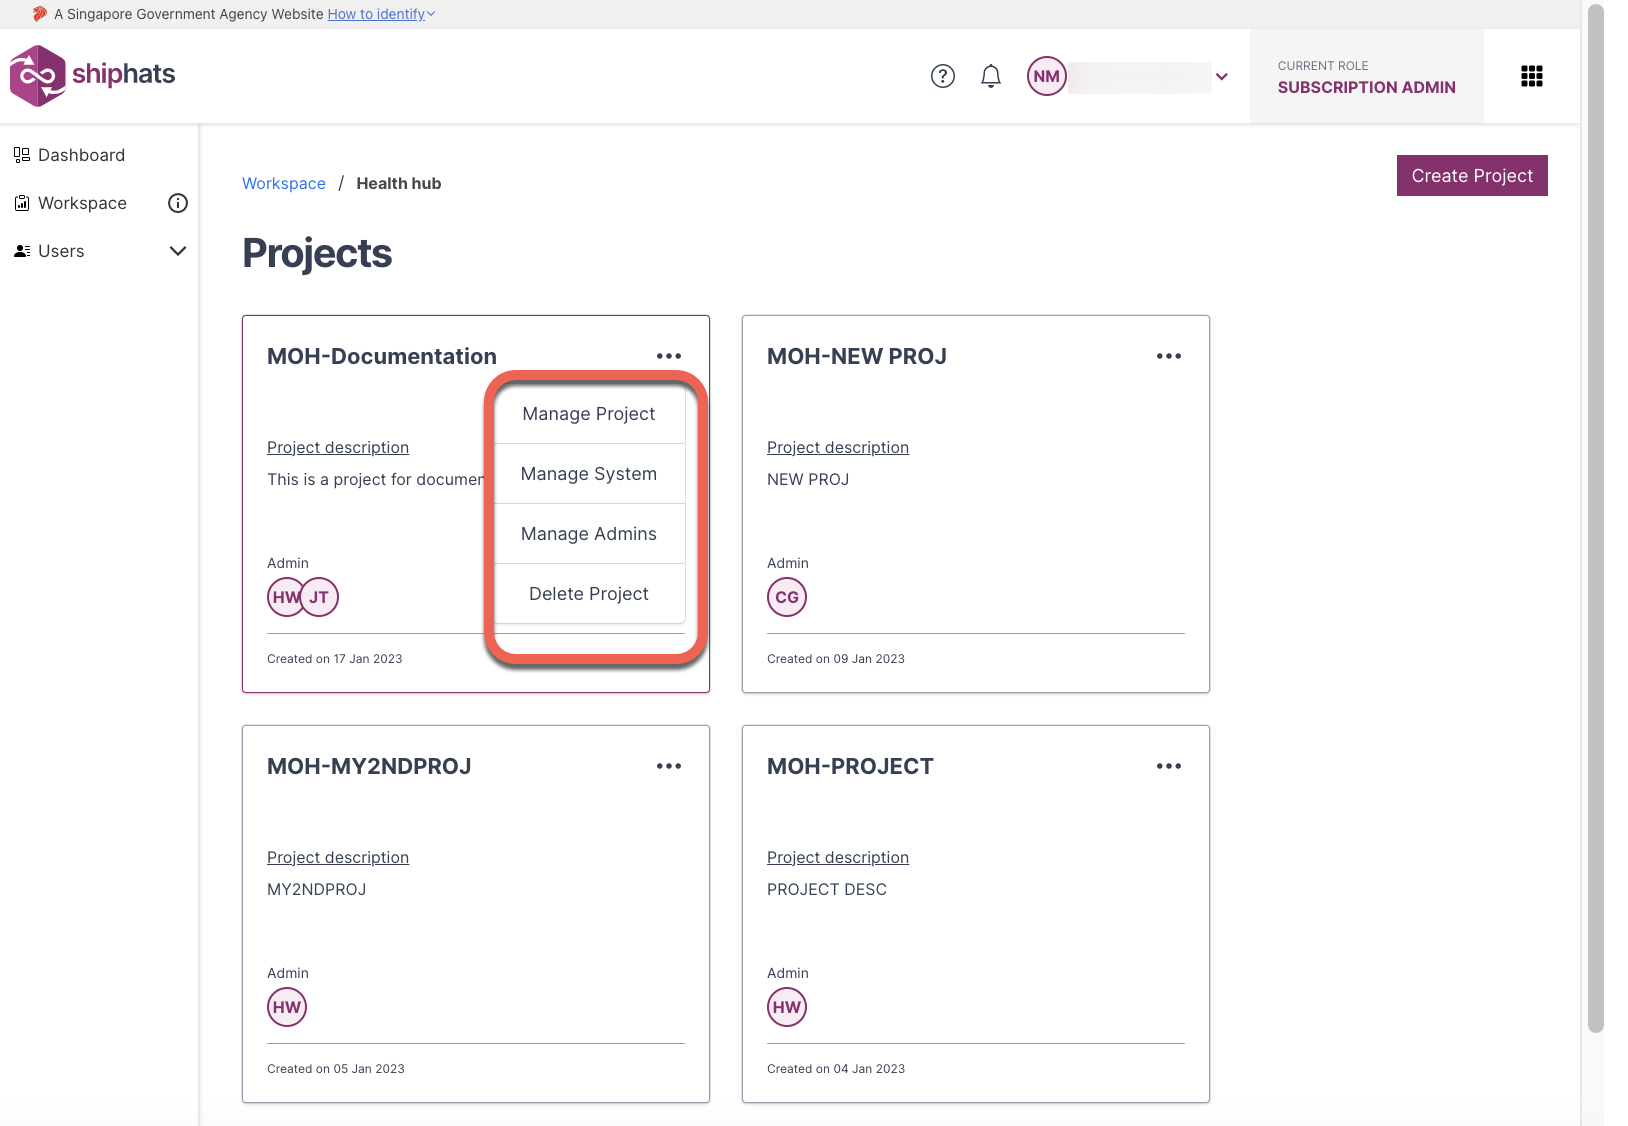Open the apps grid icon
The image size is (1628, 1126).
pyautogui.click(x=1532, y=76)
